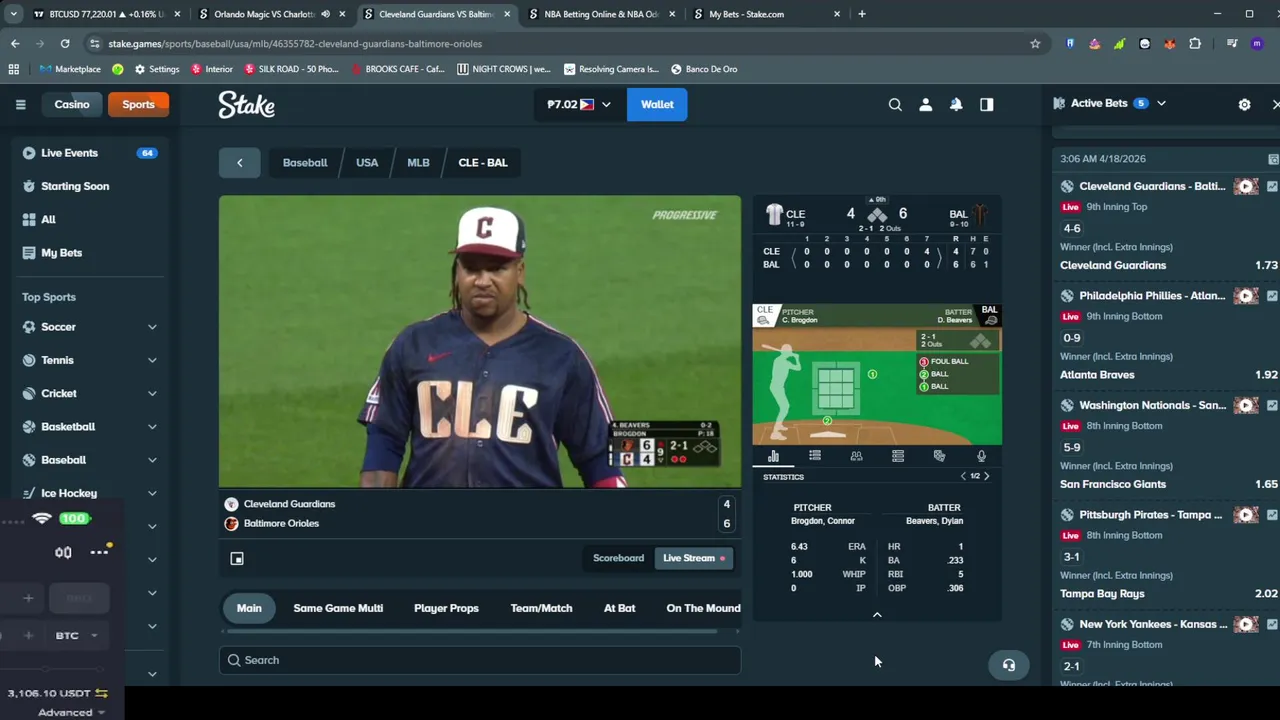The width and height of the screenshot is (1280, 720).
Task: Open the balance currency dropdown
Action: tap(578, 104)
